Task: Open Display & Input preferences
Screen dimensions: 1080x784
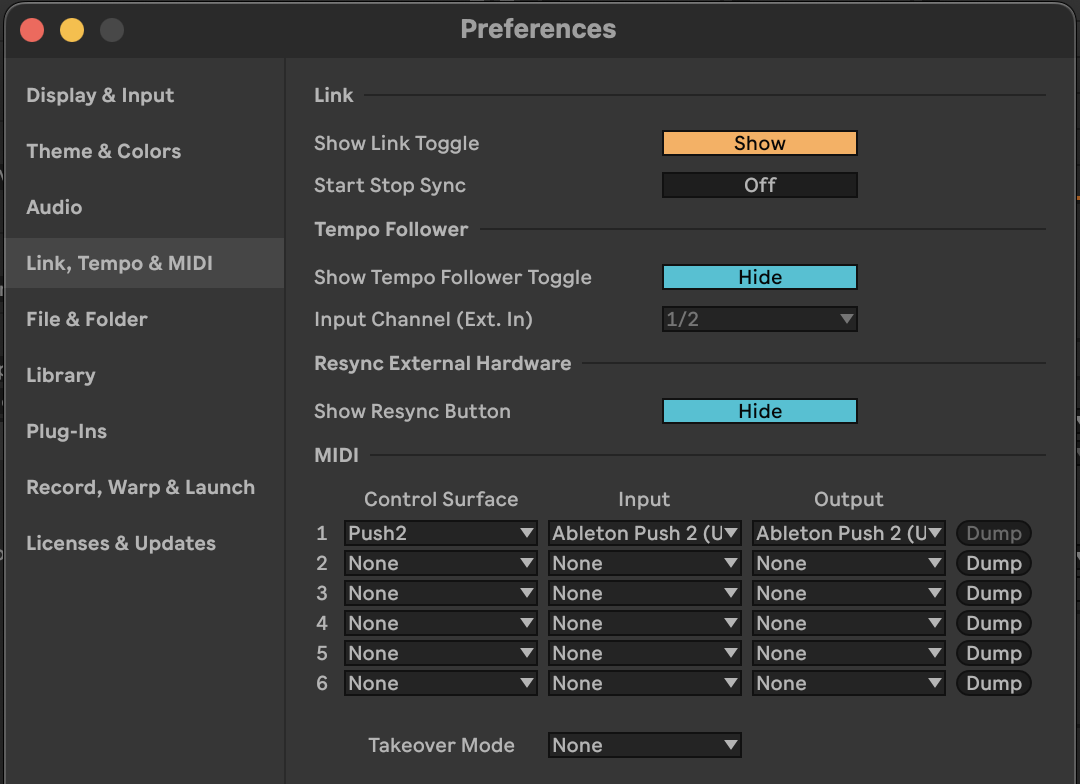Action: [x=99, y=95]
